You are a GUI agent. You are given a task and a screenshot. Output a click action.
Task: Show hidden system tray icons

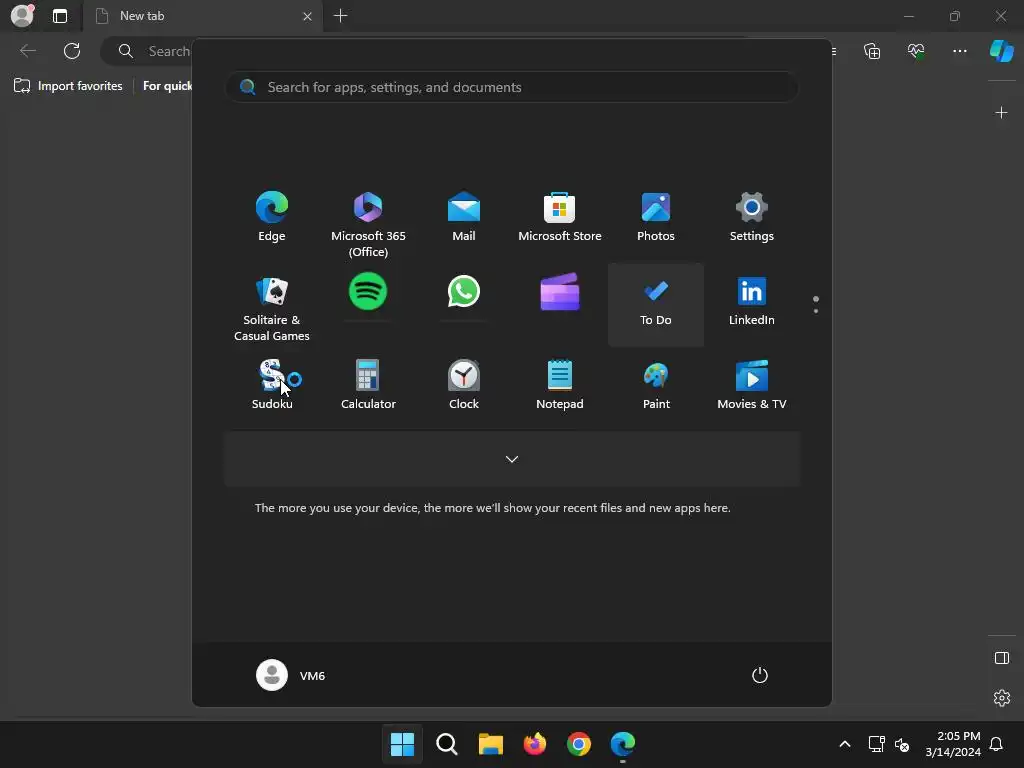844,744
